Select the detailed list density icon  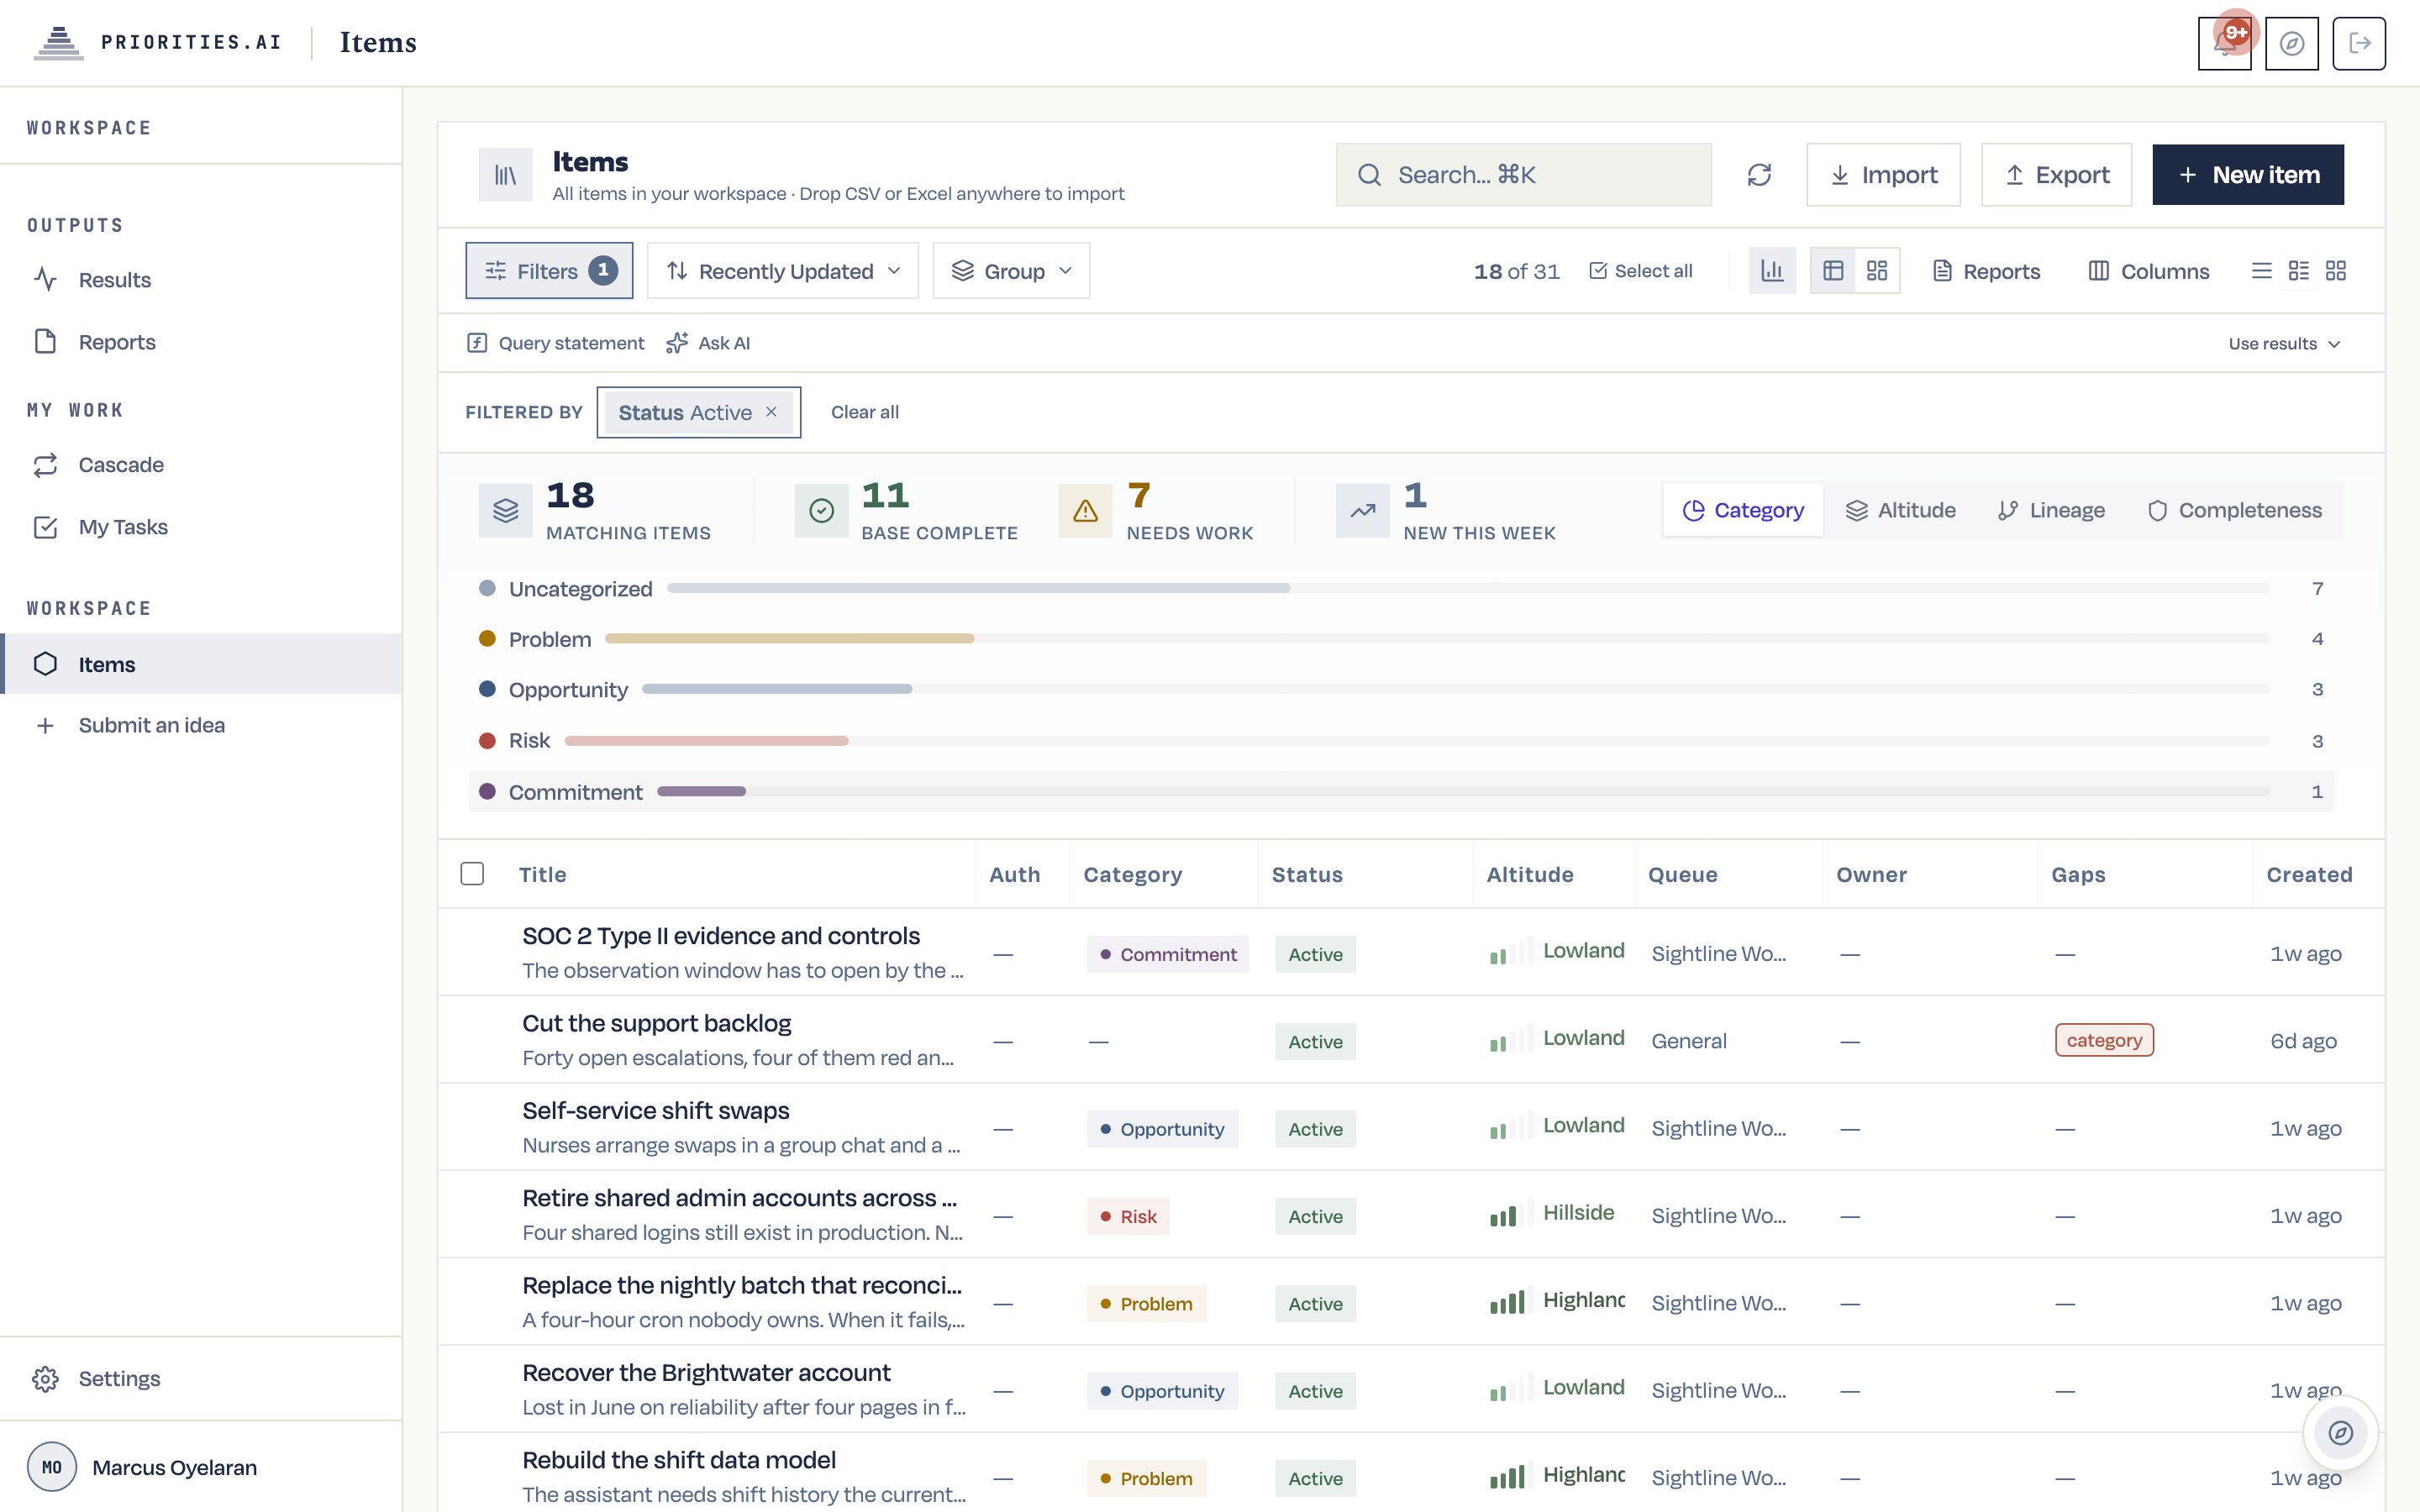[2298, 271]
